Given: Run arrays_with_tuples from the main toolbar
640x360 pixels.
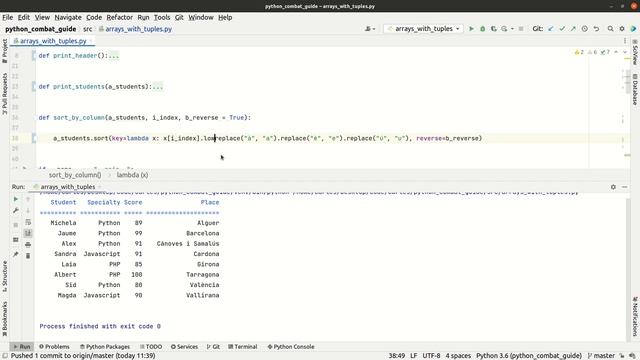Looking at the screenshot, I should [x=471, y=29].
